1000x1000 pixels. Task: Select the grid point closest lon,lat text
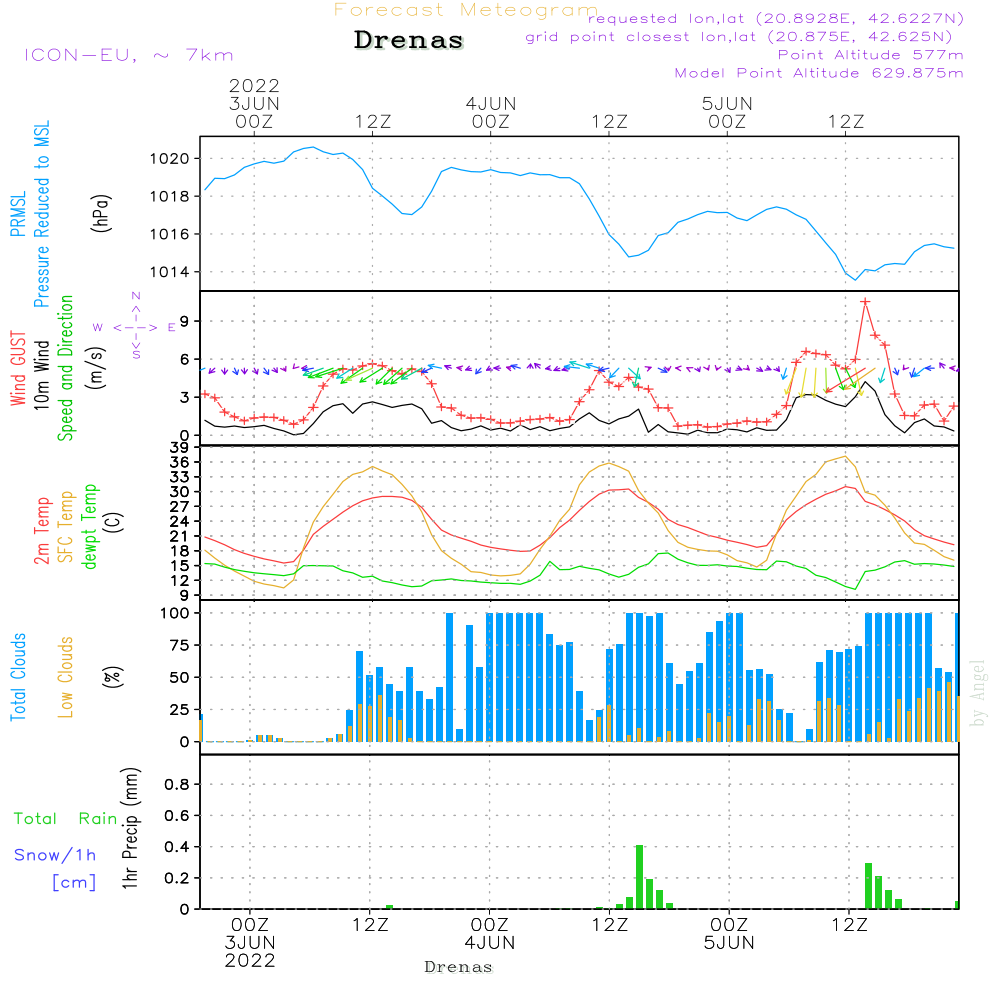click(739, 37)
